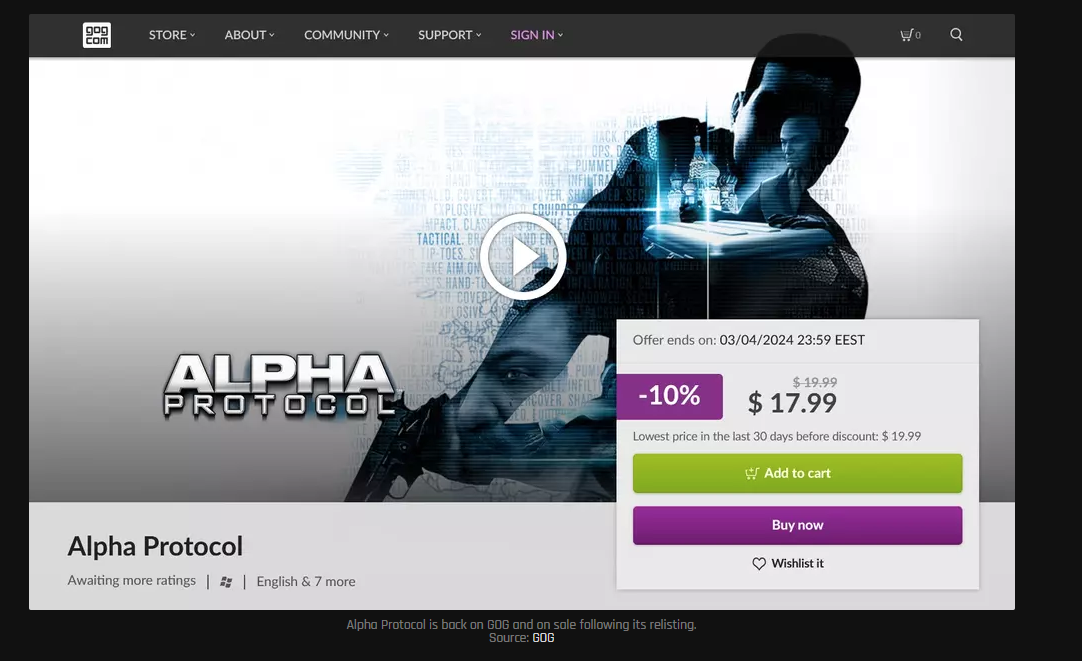This screenshot has width=1082, height=661.
Task: Open the SUPPORT menu
Action: [449, 34]
